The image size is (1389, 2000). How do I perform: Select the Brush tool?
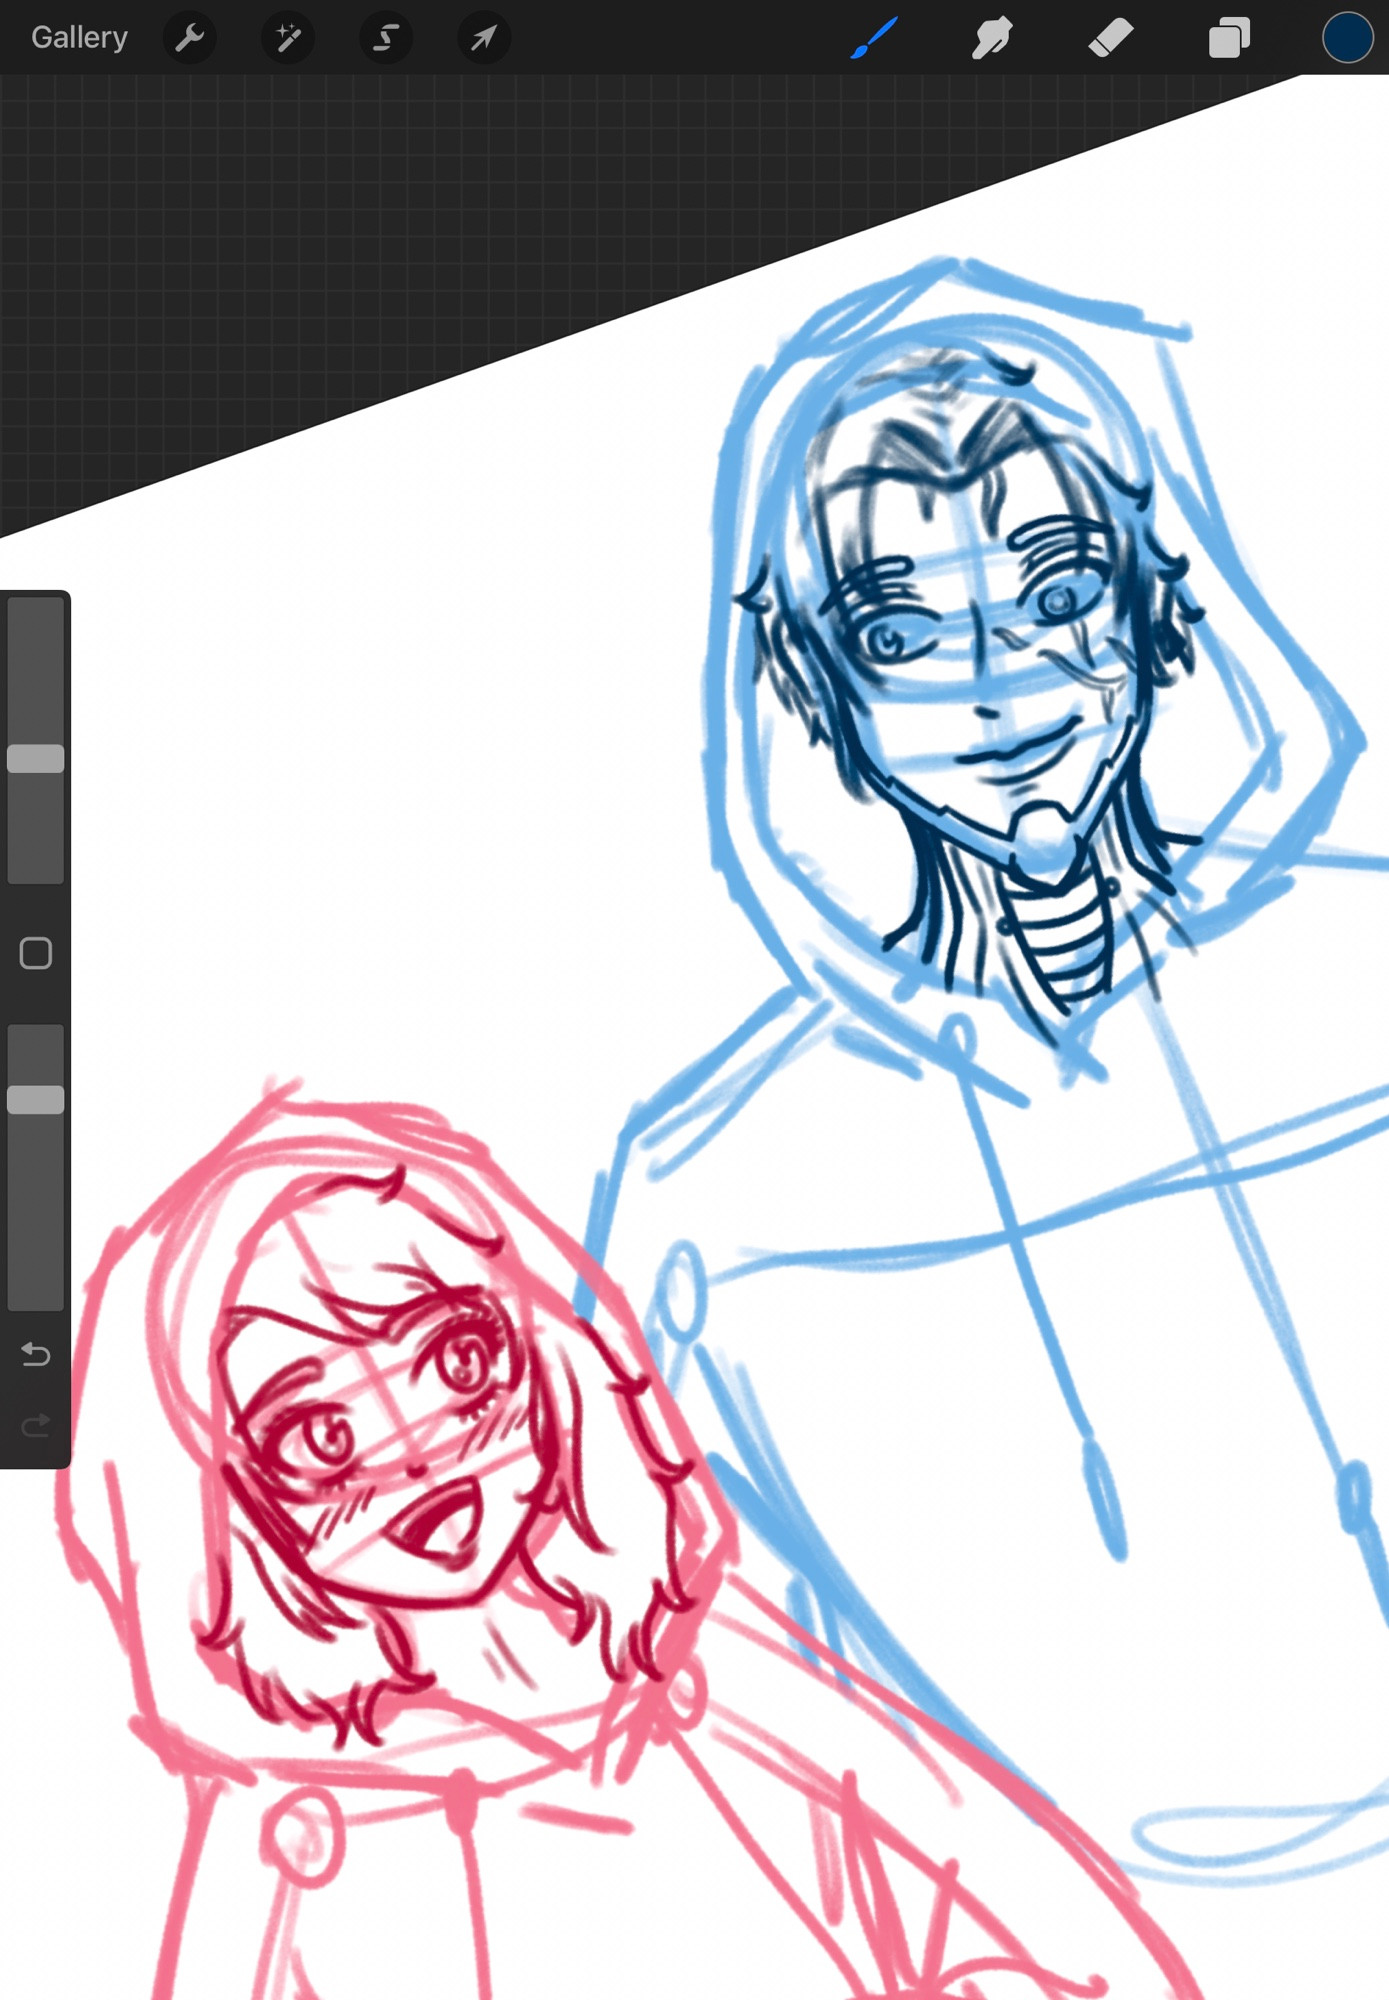tap(874, 38)
